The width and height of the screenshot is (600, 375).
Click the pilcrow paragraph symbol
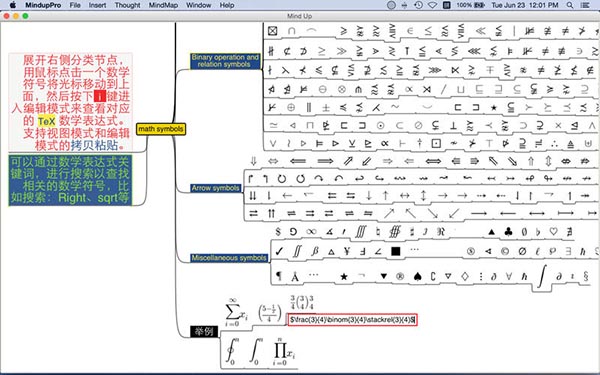point(279,276)
